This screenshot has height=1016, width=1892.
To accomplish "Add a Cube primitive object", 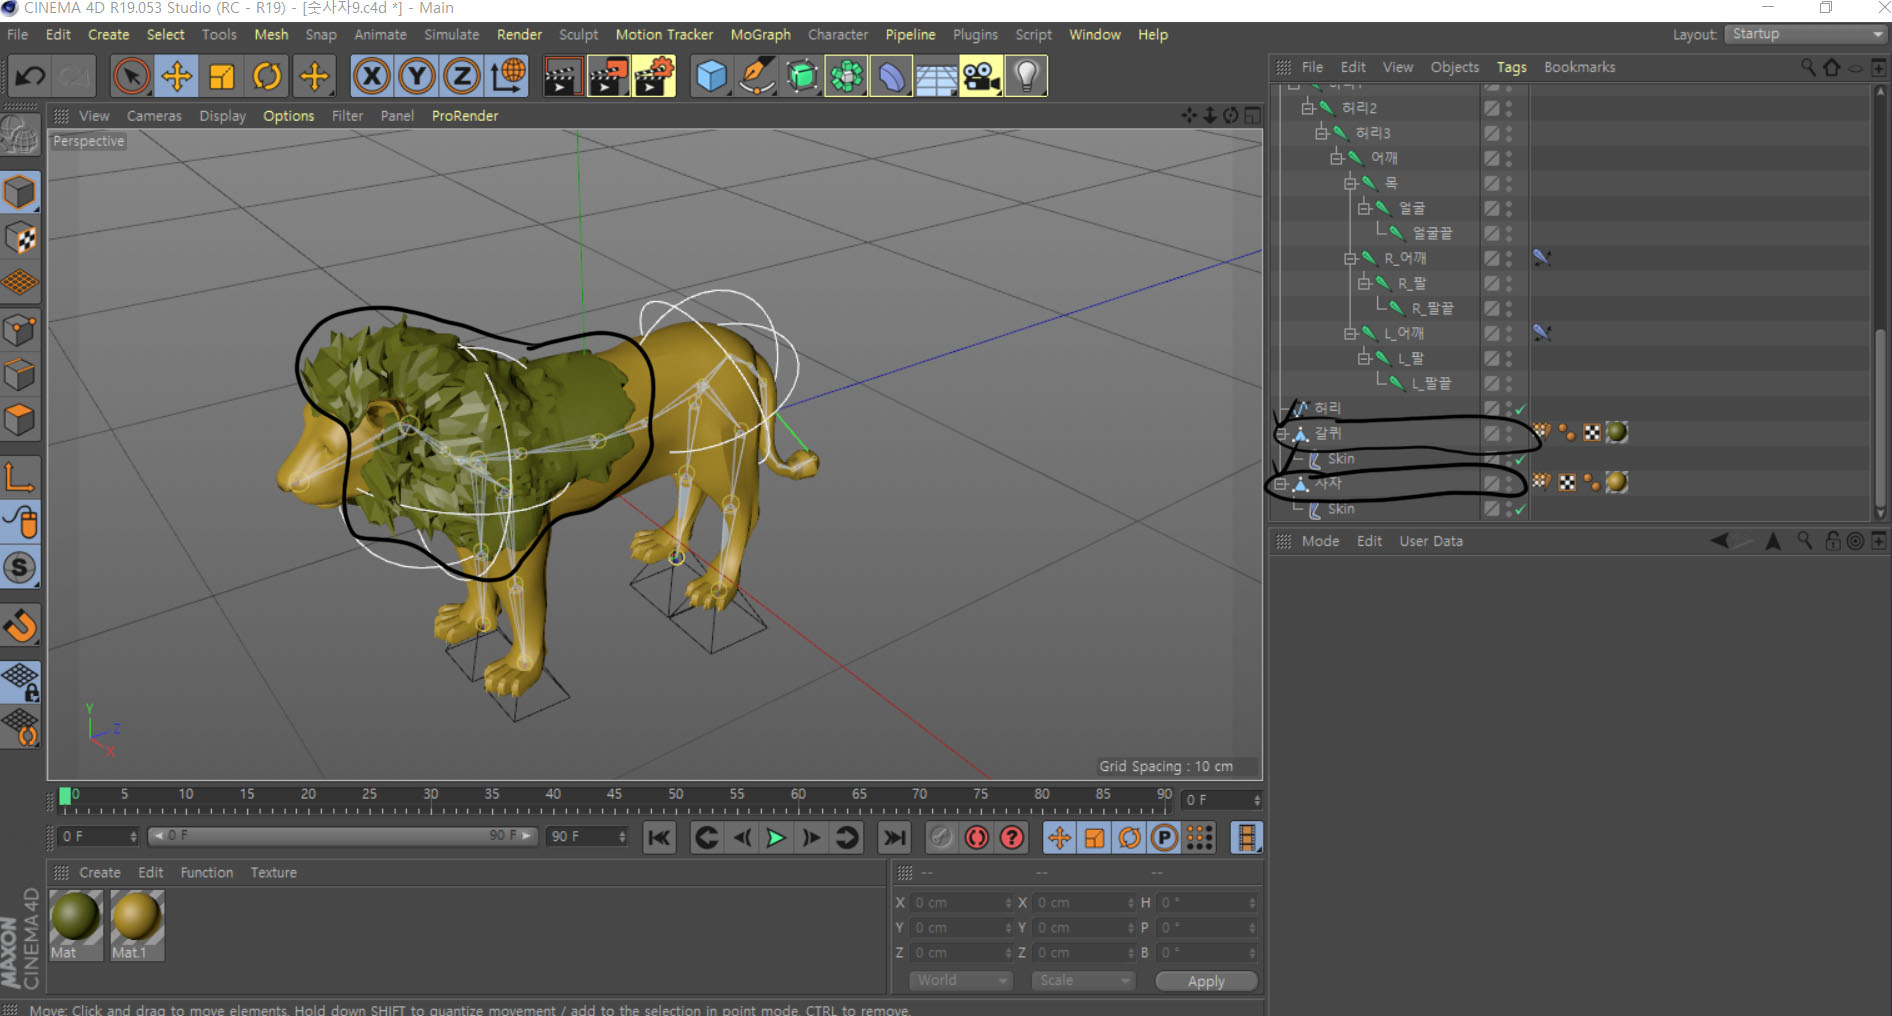I will point(711,76).
